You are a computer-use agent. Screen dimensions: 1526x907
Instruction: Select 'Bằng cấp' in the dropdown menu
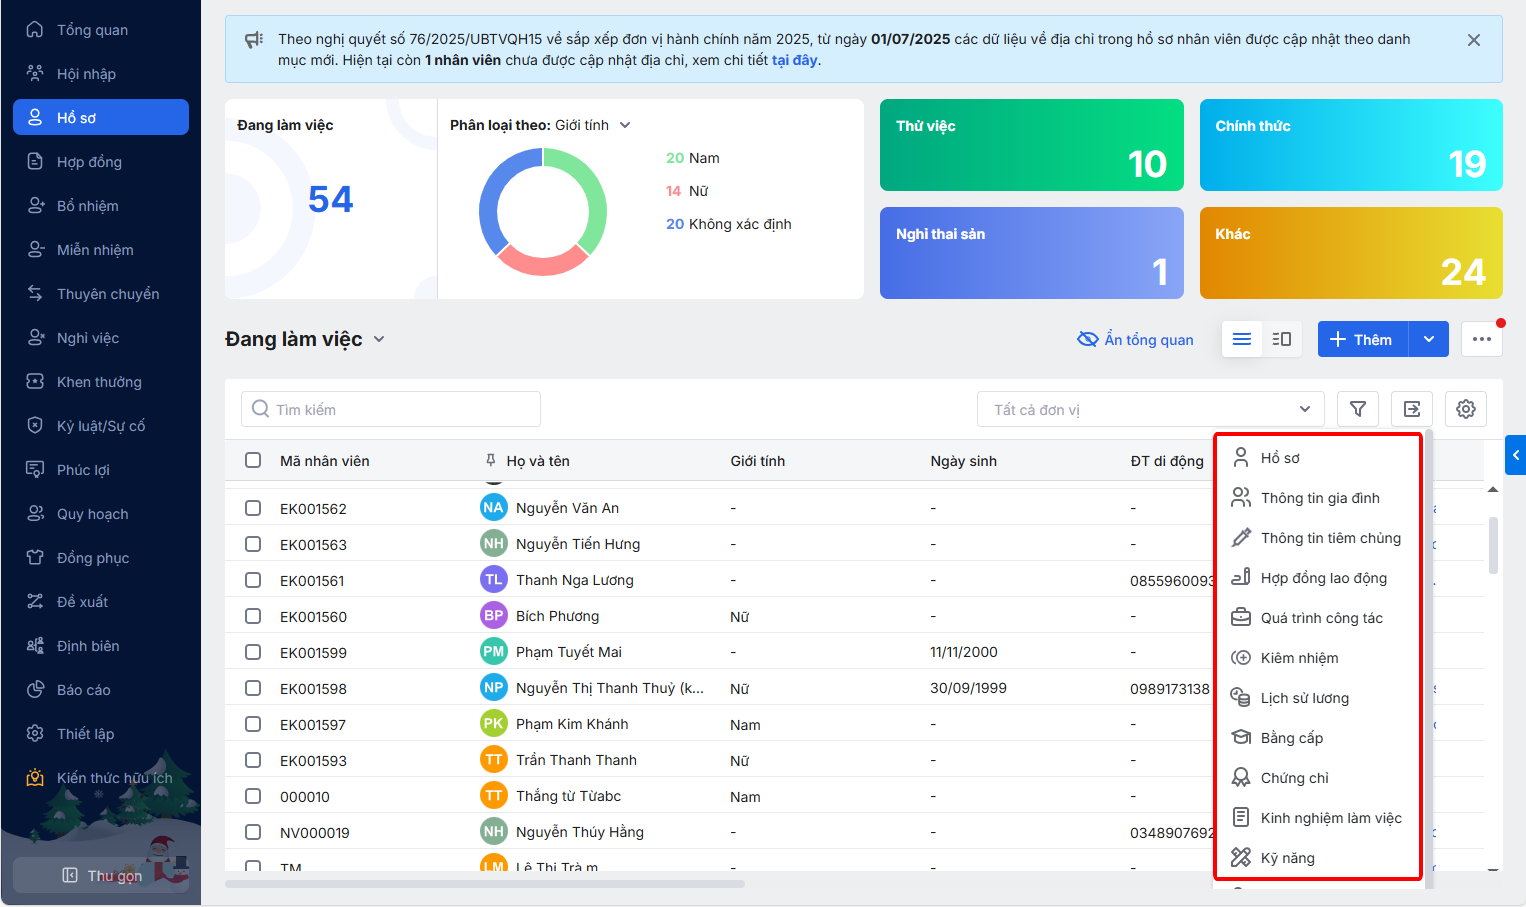pyautogui.click(x=1291, y=738)
